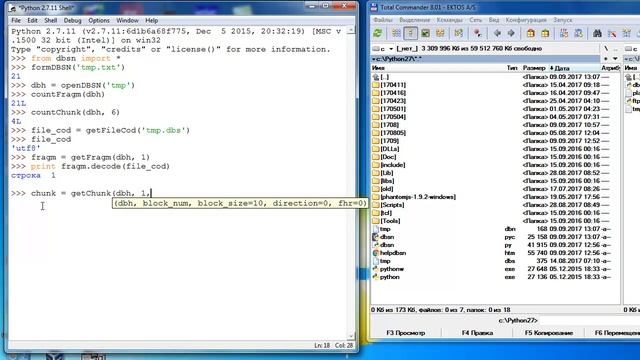Open the Команды menu
Viewport: 640px width, 360px height.
pyautogui.click(x=449, y=20)
